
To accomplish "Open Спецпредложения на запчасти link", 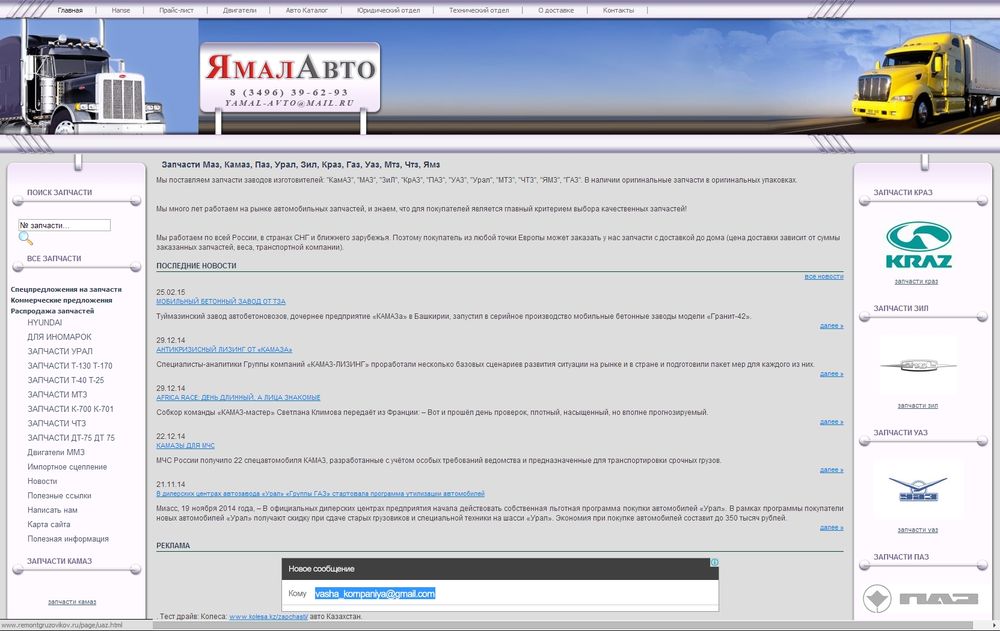I will pyautogui.click(x=66, y=290).
